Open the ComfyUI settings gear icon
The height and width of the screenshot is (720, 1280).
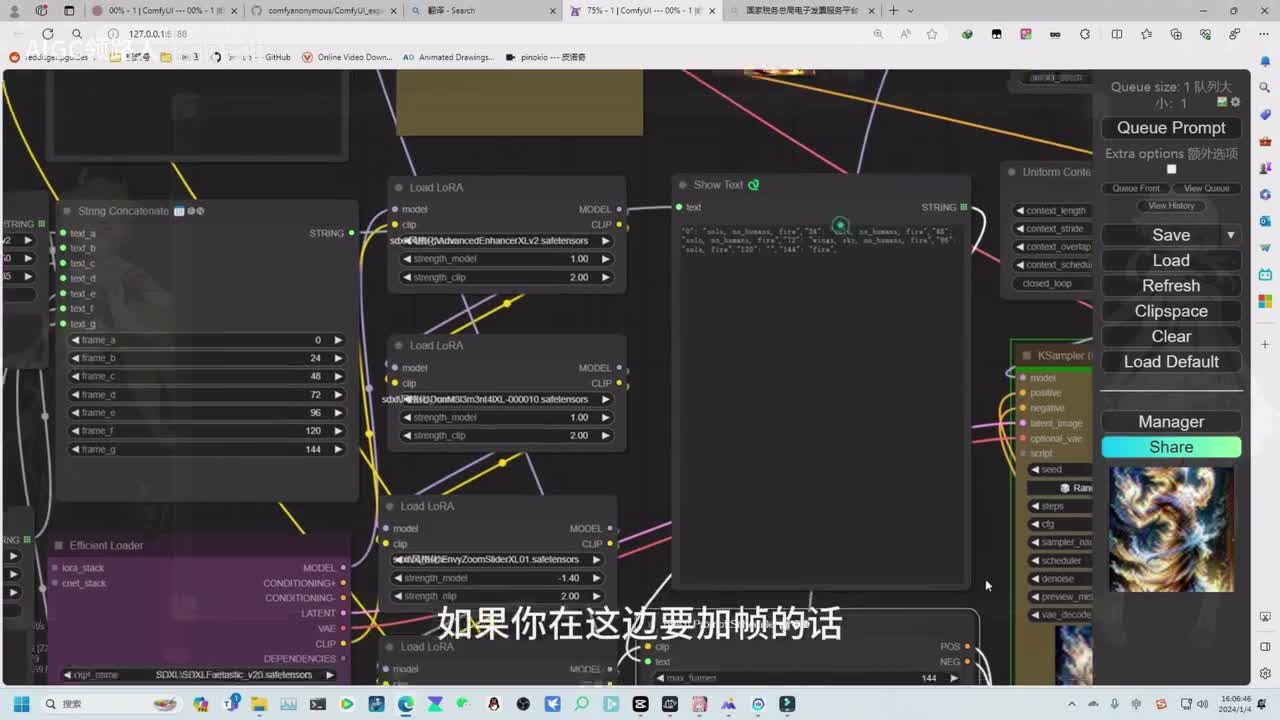pos(1236,102)
